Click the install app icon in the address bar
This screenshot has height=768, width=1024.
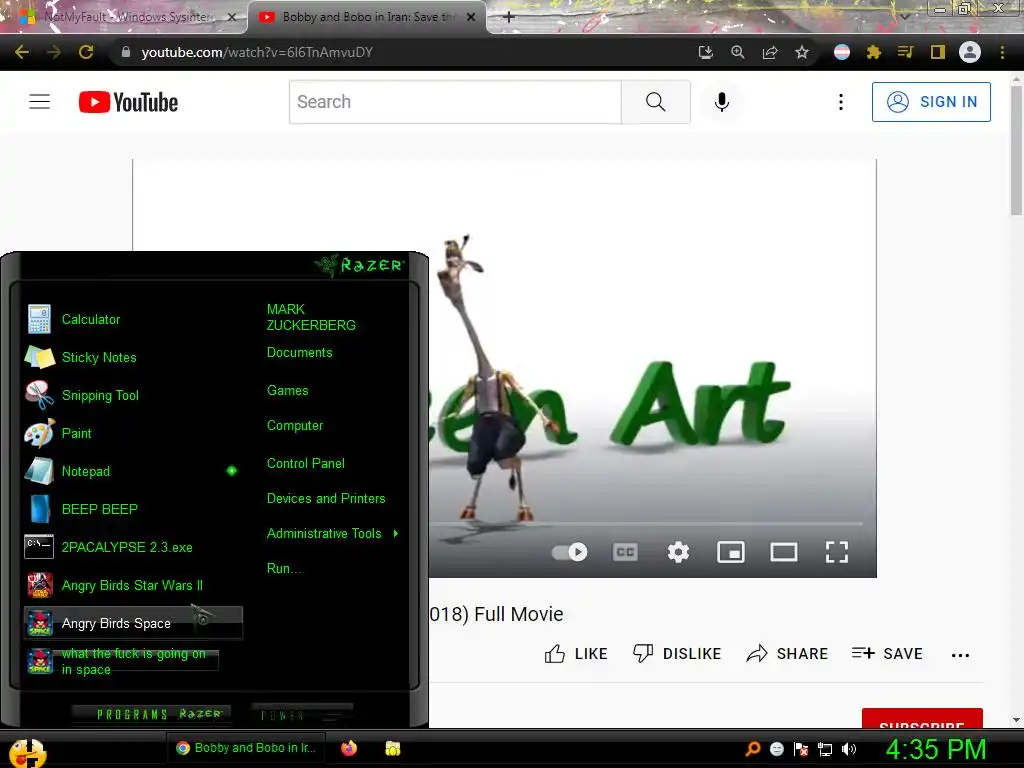[705, 52]
